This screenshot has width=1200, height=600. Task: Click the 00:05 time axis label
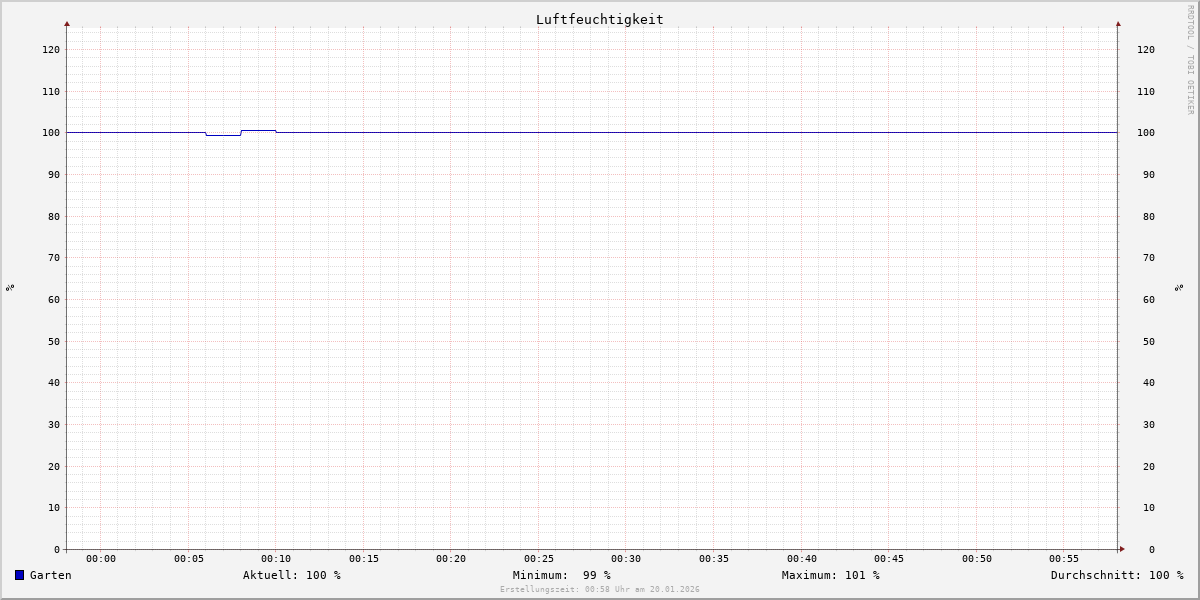(x=188, y=559)
